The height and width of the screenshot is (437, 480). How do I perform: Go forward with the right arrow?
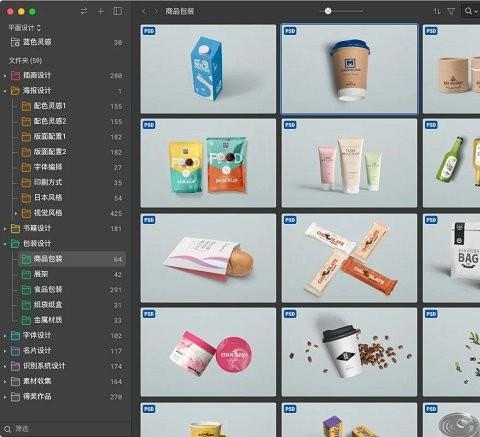pyautogui.click(x=156, y=11)
